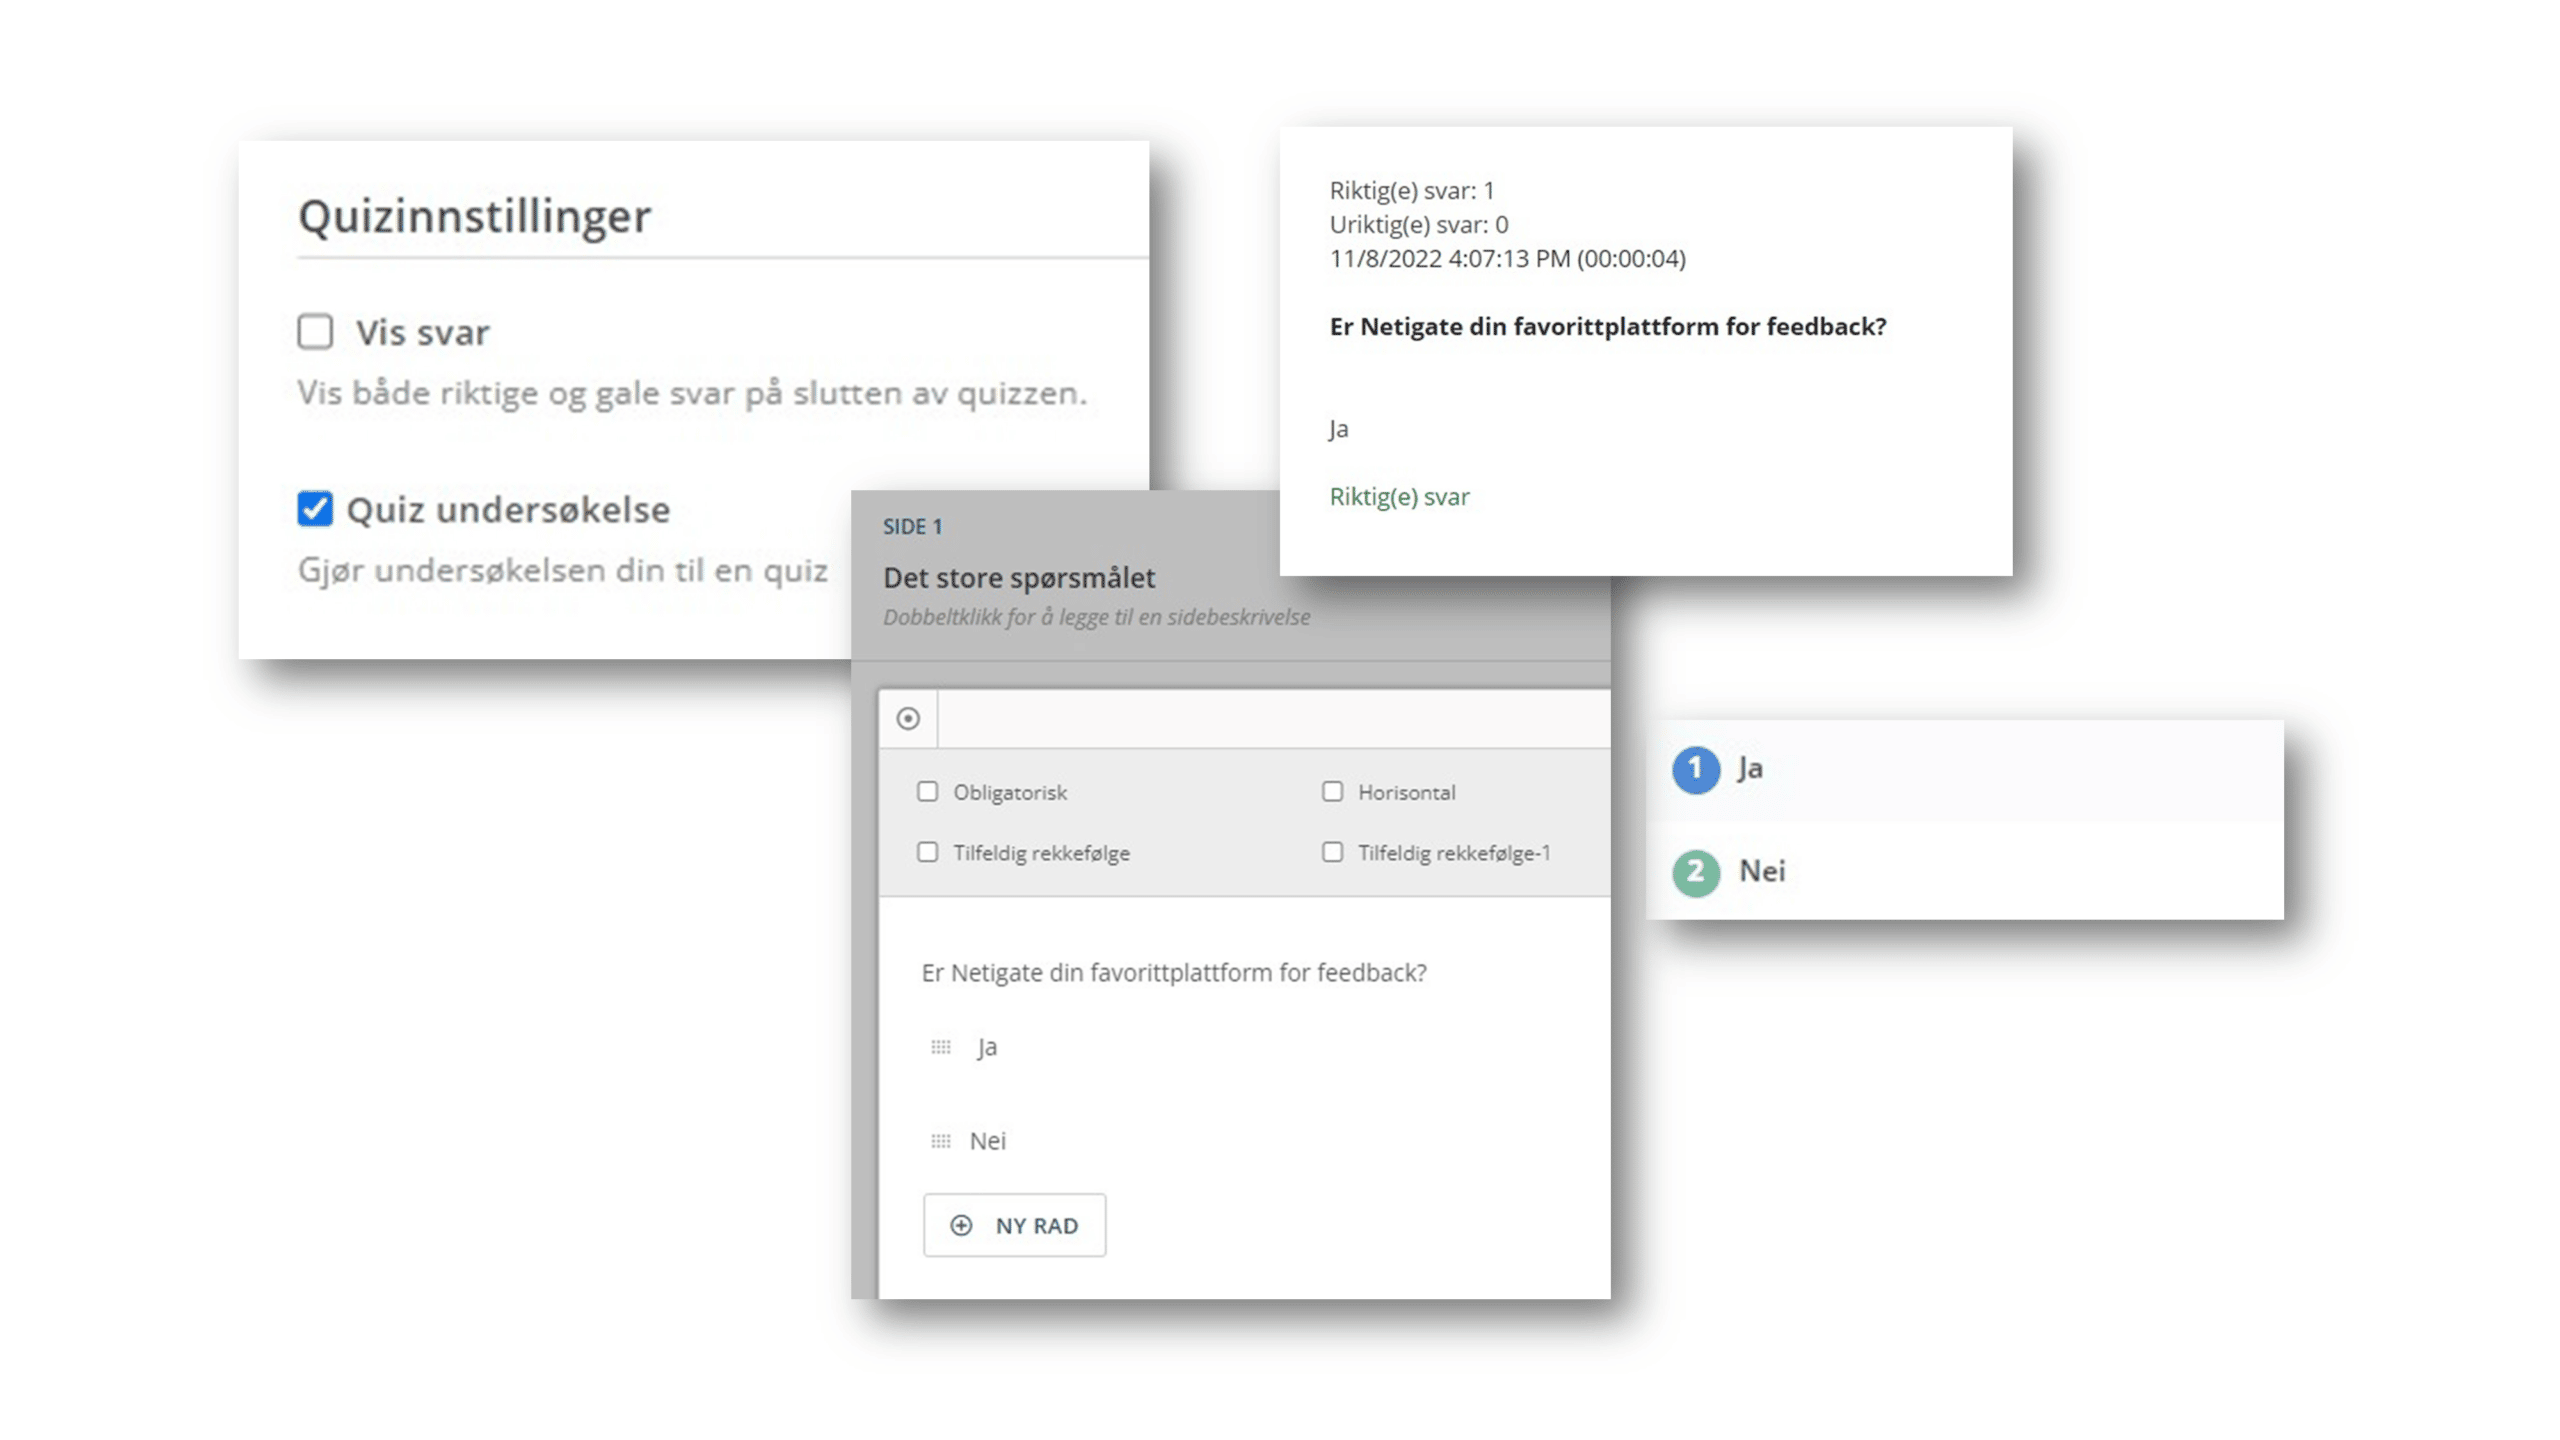Click the plus icon in NY RAD
The height and width of the screenshot is (1440, 2560).
(x=961, y=1225)
